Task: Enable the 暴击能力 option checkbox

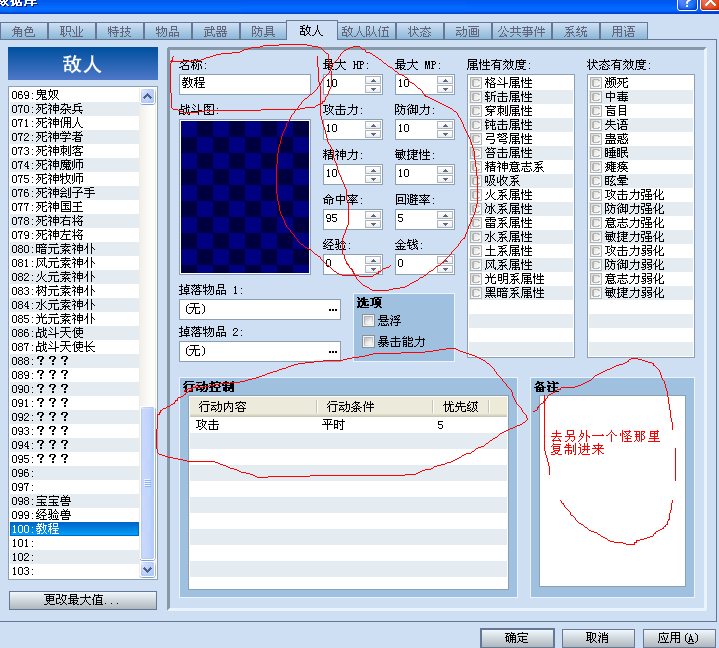Action: coord(368,341)
